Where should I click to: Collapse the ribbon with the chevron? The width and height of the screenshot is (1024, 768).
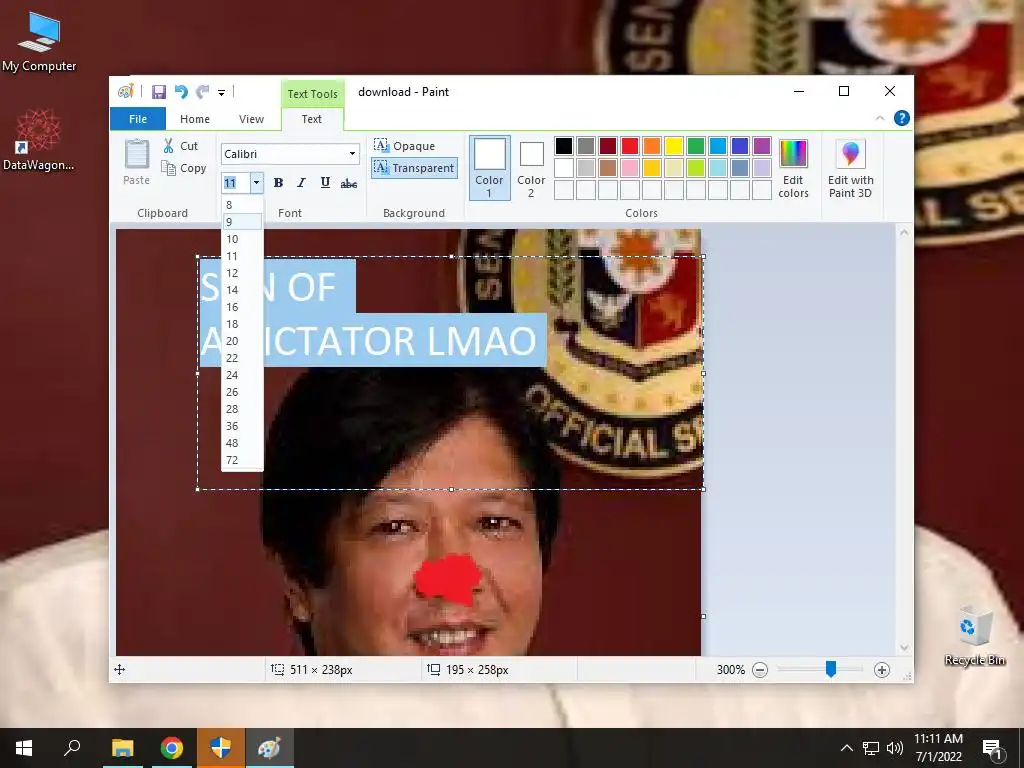(880, 118)
